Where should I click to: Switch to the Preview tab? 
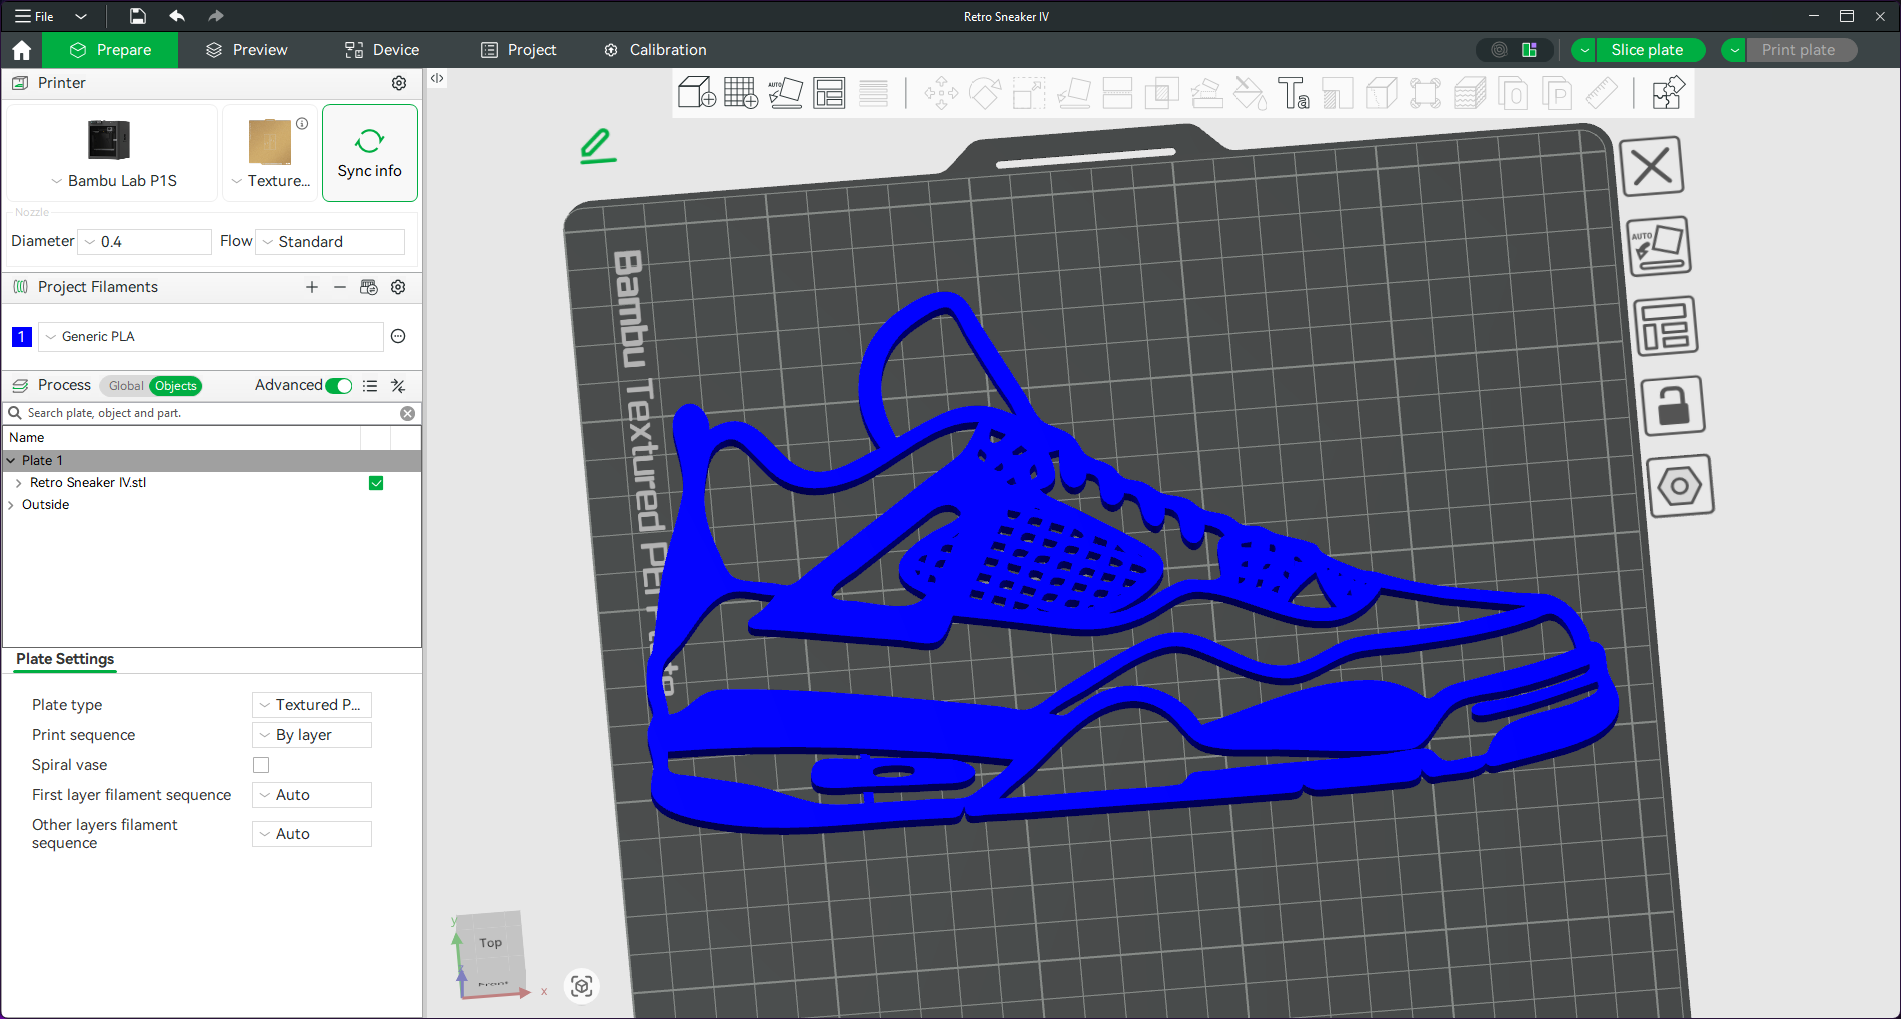[x=247, y=50]
